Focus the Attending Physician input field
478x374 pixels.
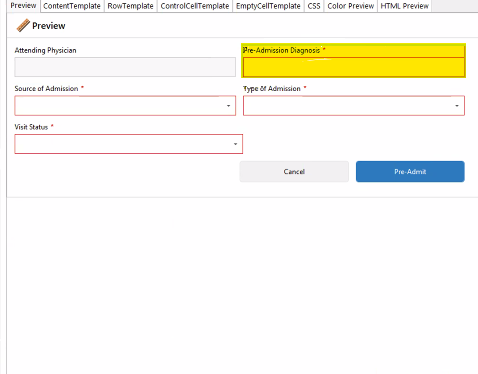[125, 67]
